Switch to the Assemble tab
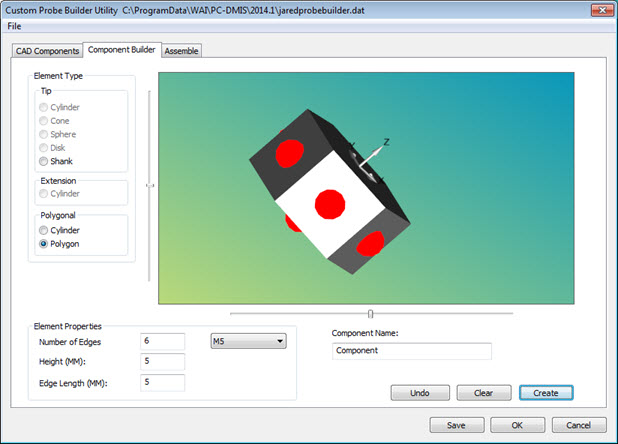The height and width of the screenshot is (444, 618). point(181,50)
